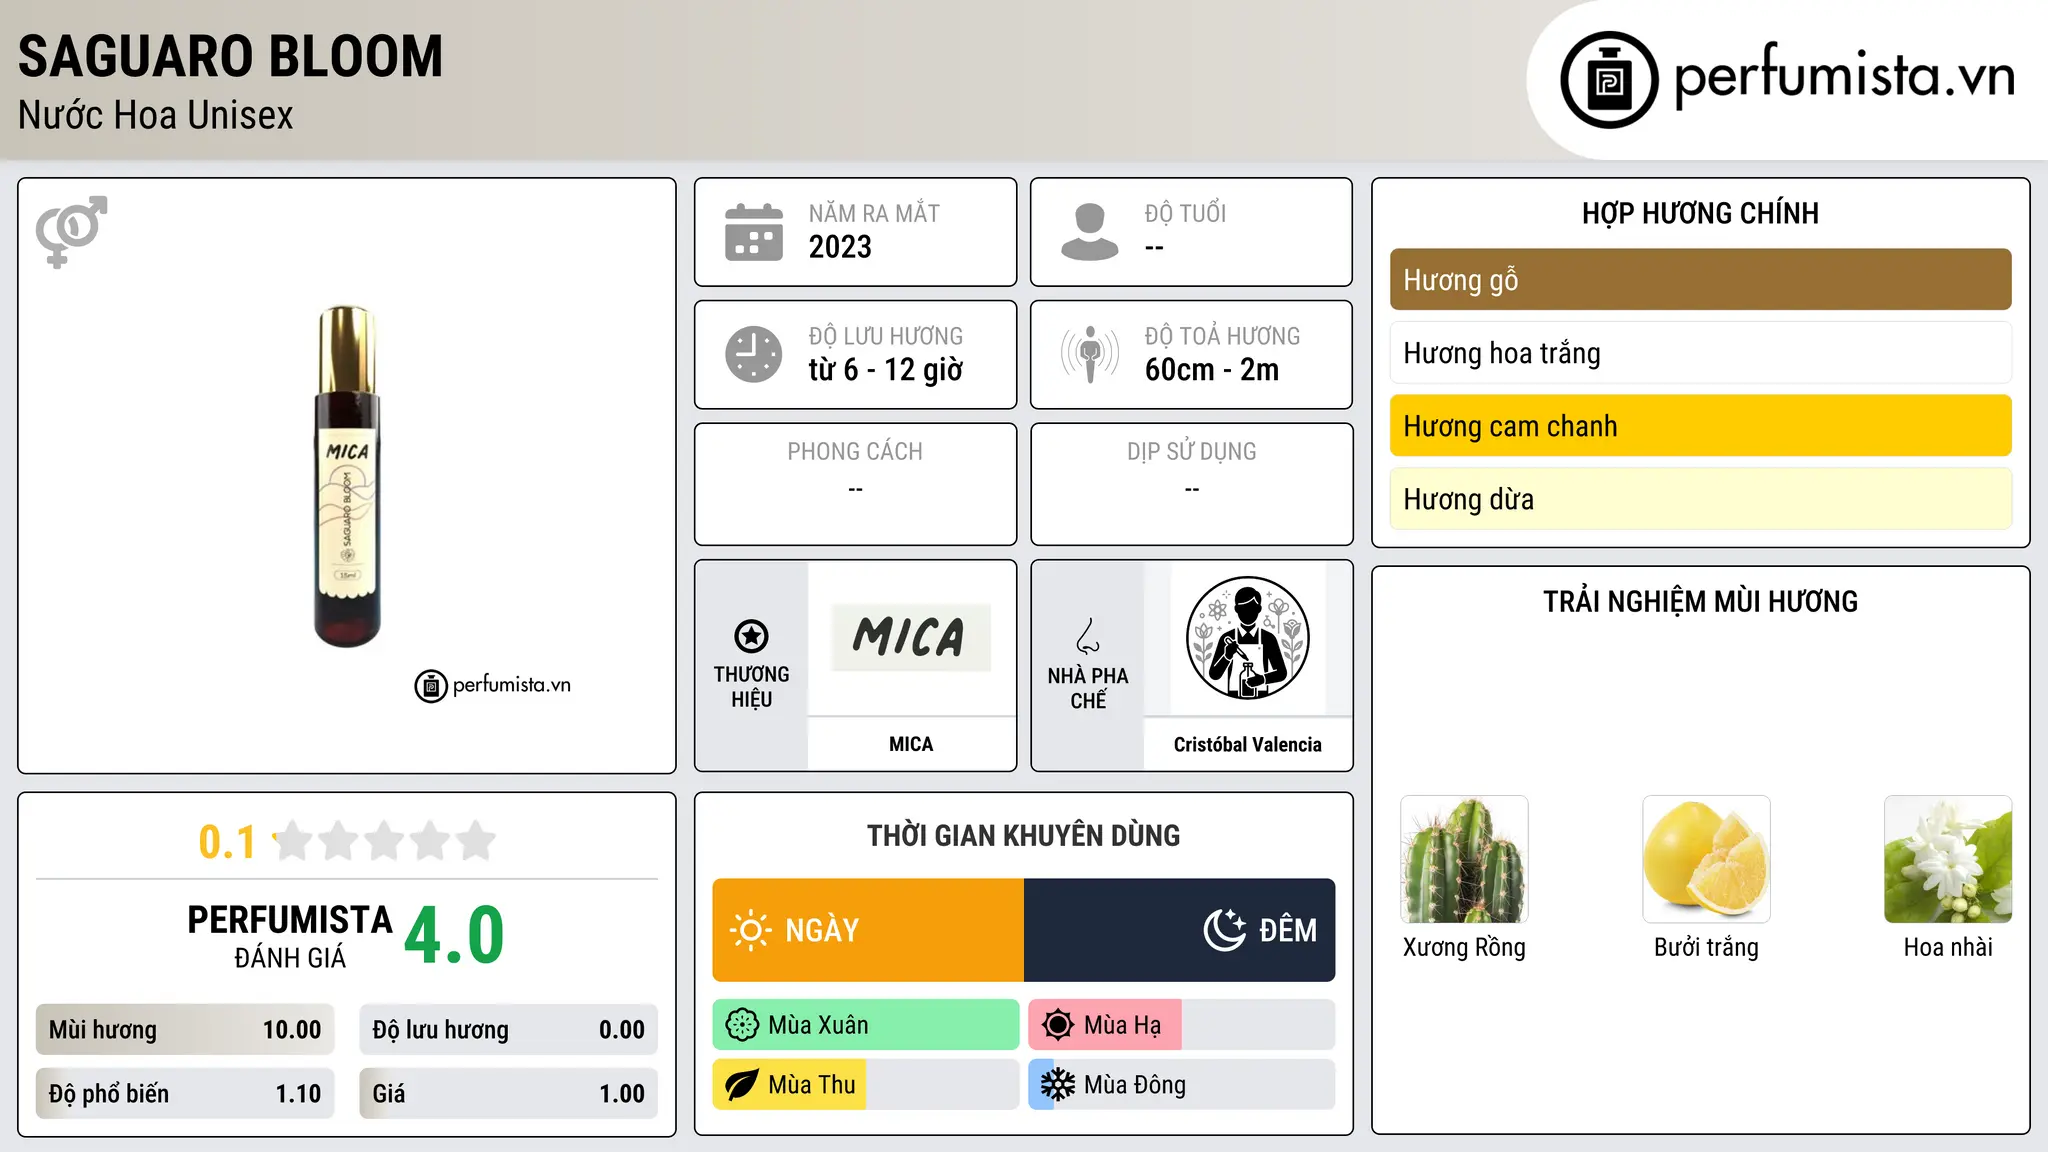Open the MICA brand name link
The width and height of the screenshot is (2048, 1152).
point(911,744)
